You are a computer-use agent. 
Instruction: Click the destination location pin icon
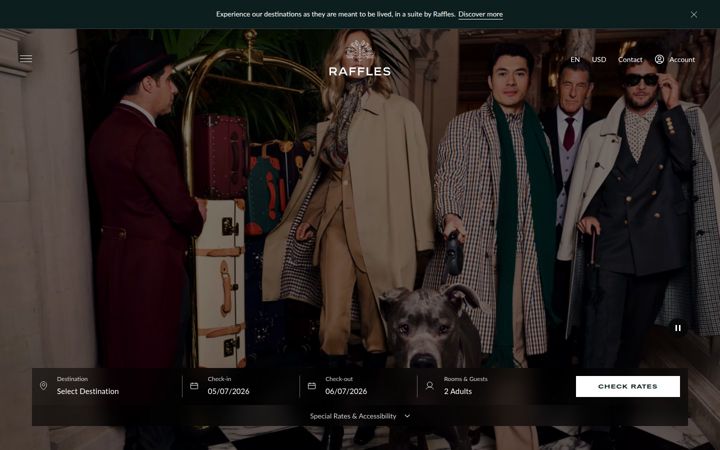coord(43,386)
